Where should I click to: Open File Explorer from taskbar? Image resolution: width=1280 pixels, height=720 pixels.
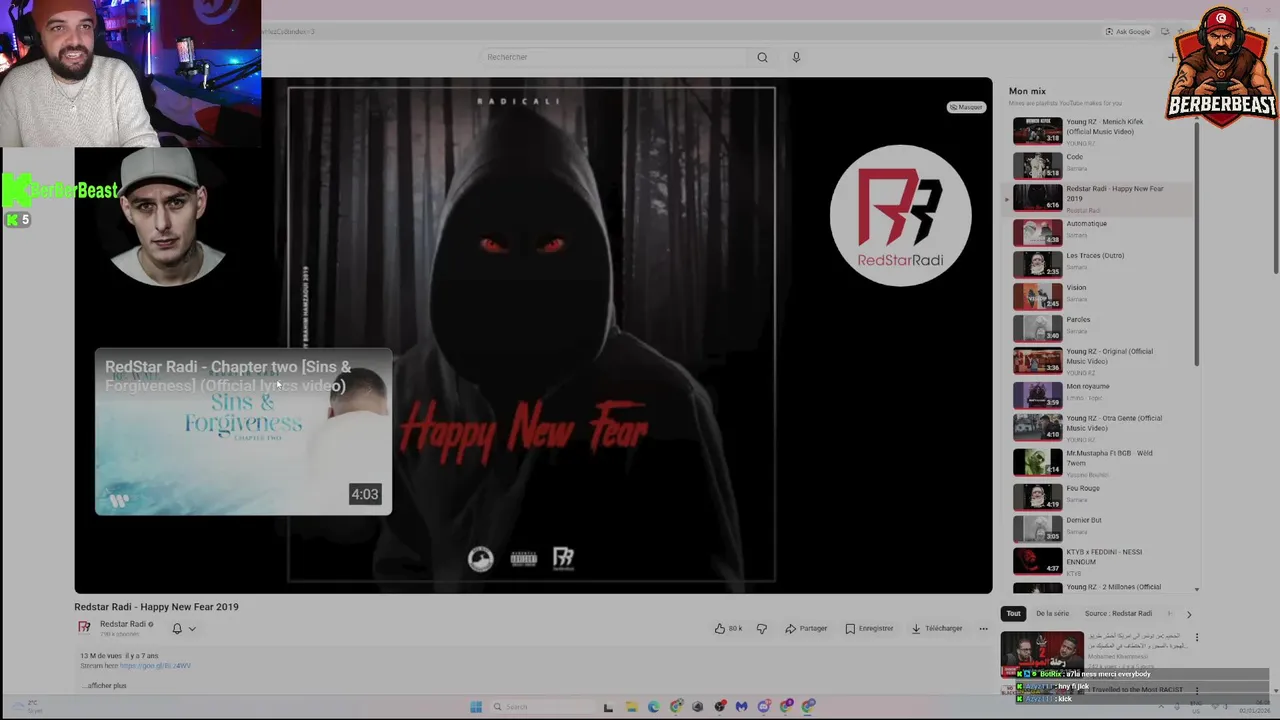pyautogui.click(x=631, y=707)
